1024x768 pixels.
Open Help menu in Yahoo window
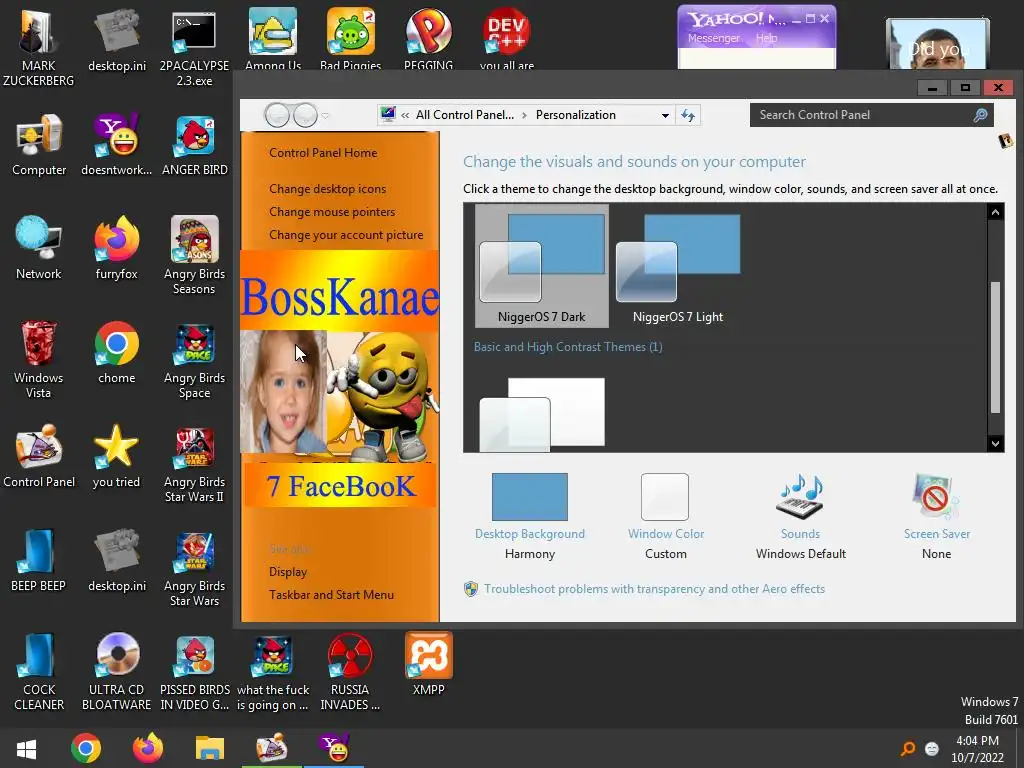pos(767,38)
